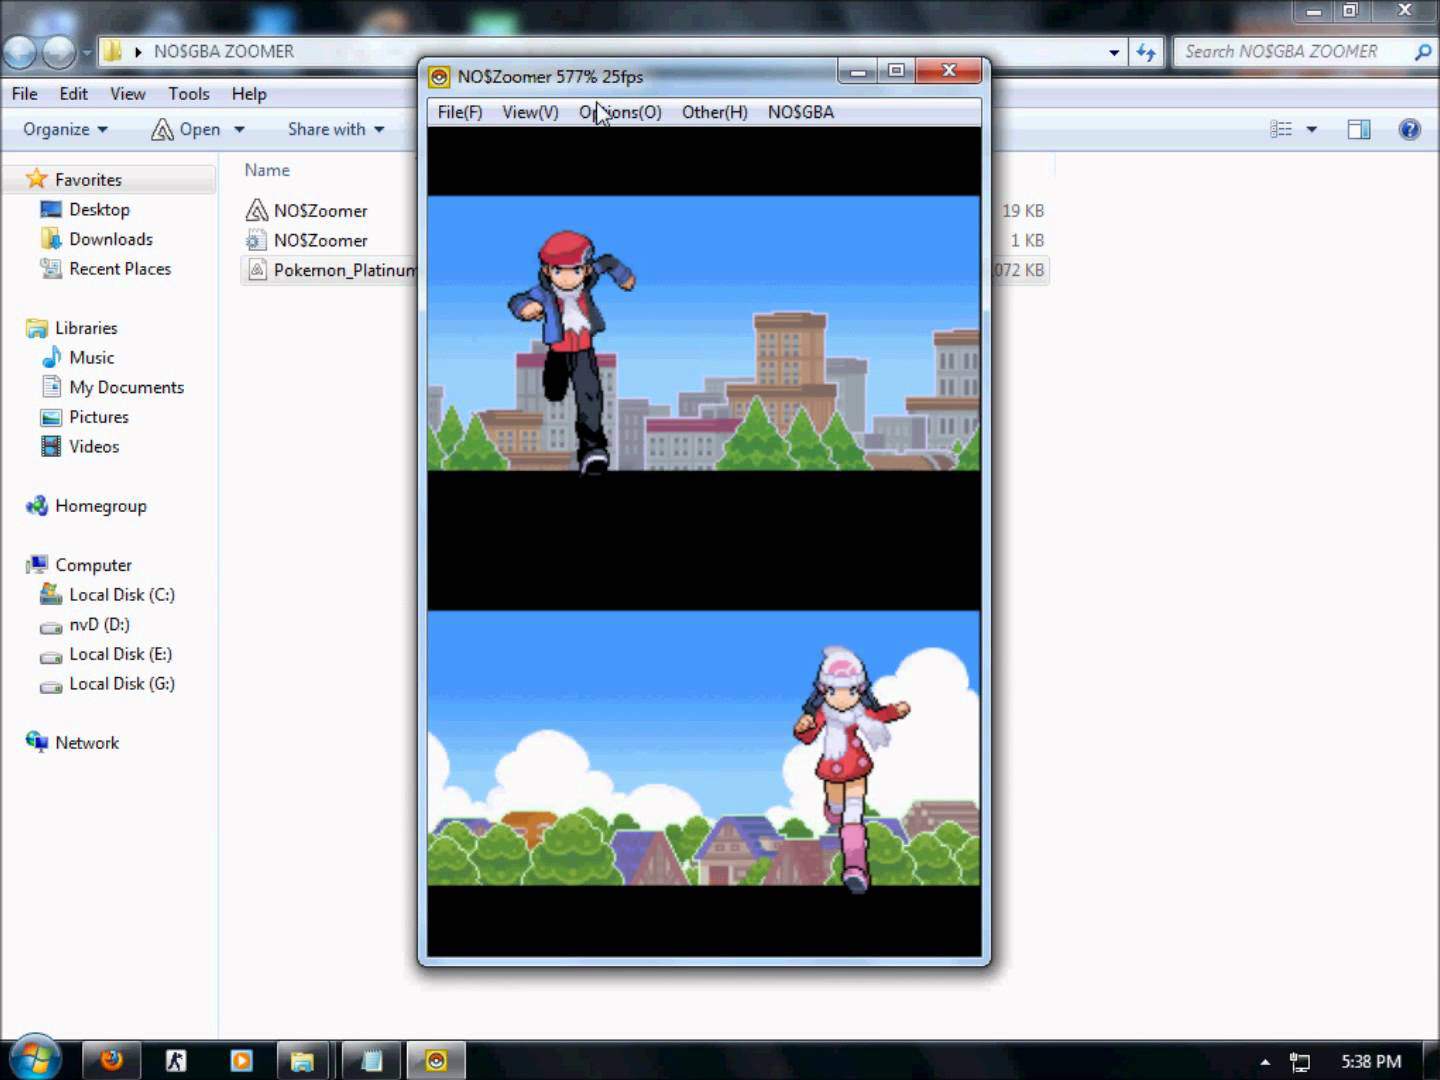The width and height of the screenshot is (1440, 1080).
Task: Click the stick-figure app taskbar icon
Action: (176, 1060)
